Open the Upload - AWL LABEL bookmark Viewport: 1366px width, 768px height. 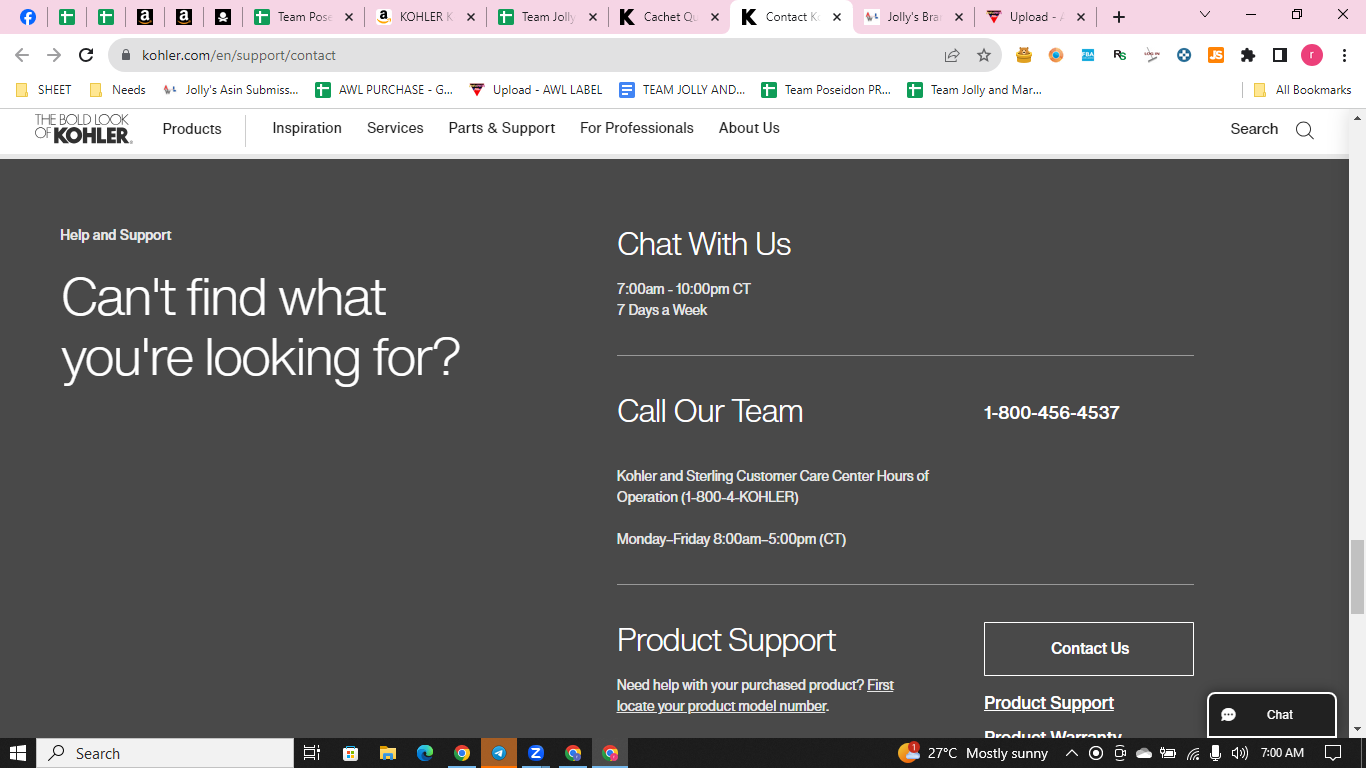click(537, 90)
